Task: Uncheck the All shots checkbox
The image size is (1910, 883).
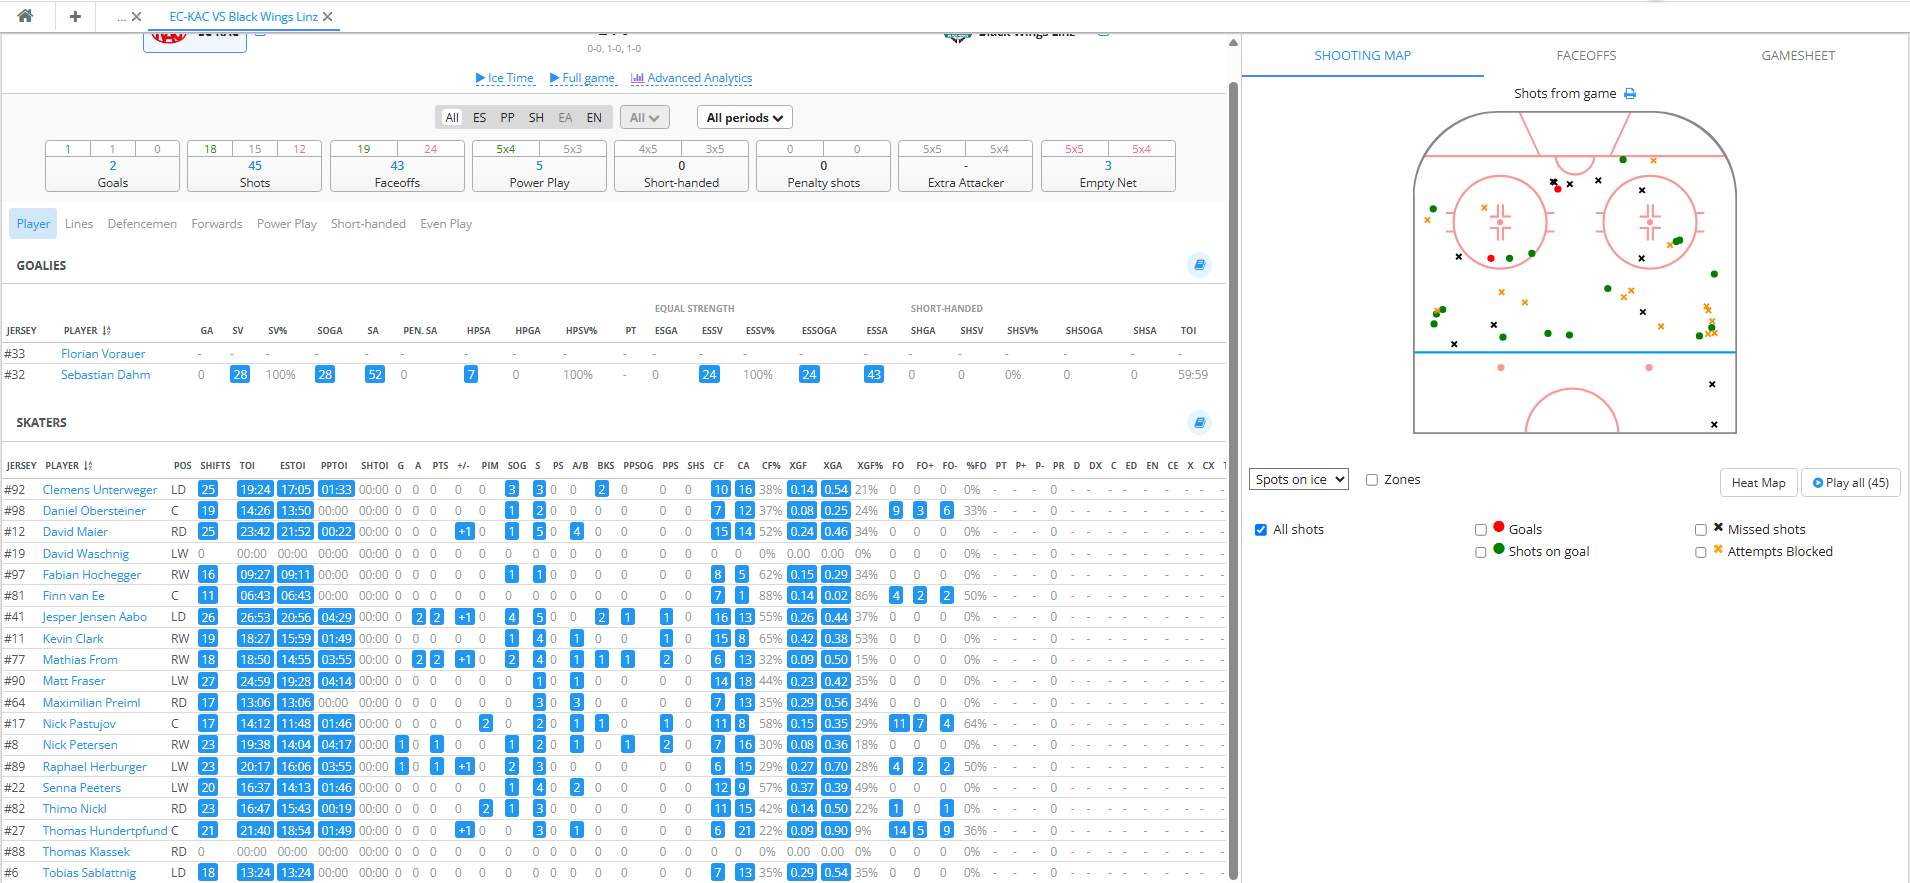Action: 1261,530
